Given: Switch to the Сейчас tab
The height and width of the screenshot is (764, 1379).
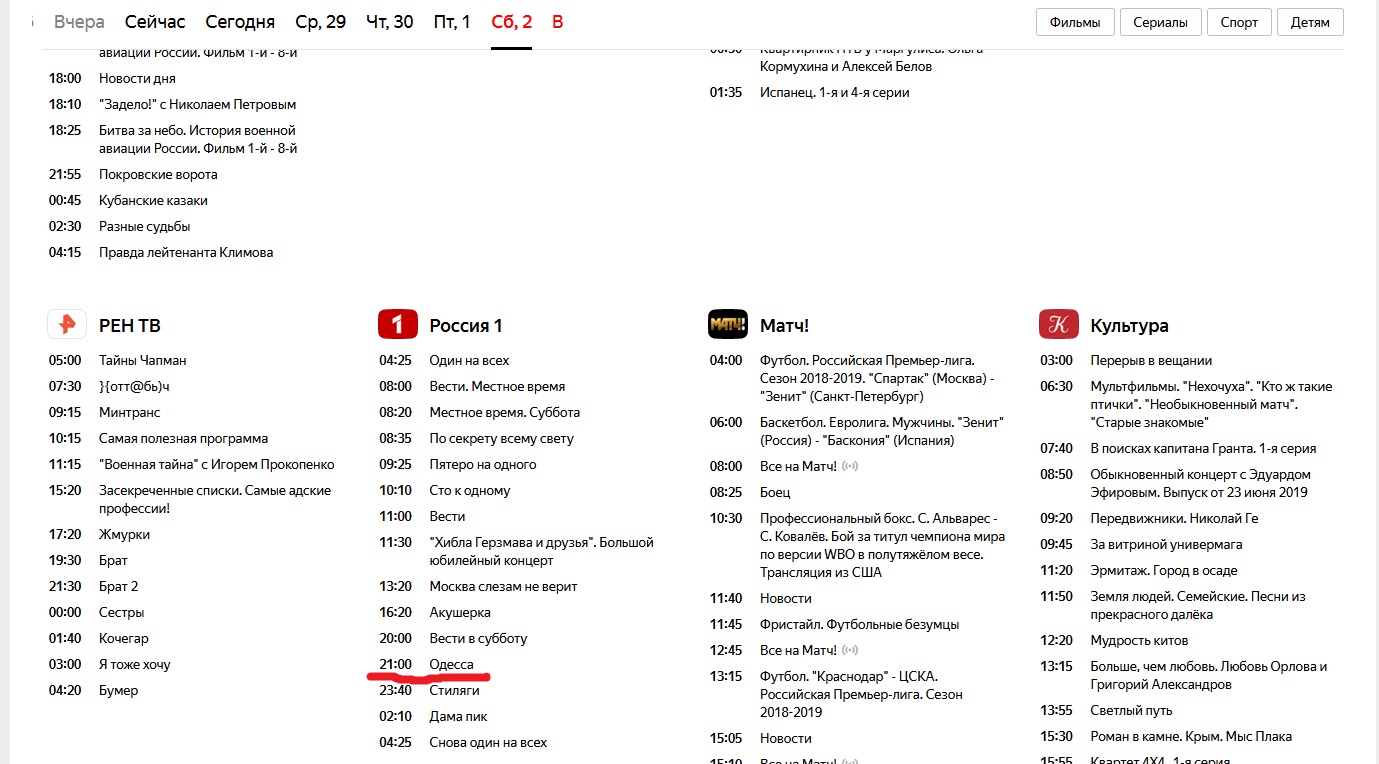Looking at the screenshot, I should pos(155,22).
